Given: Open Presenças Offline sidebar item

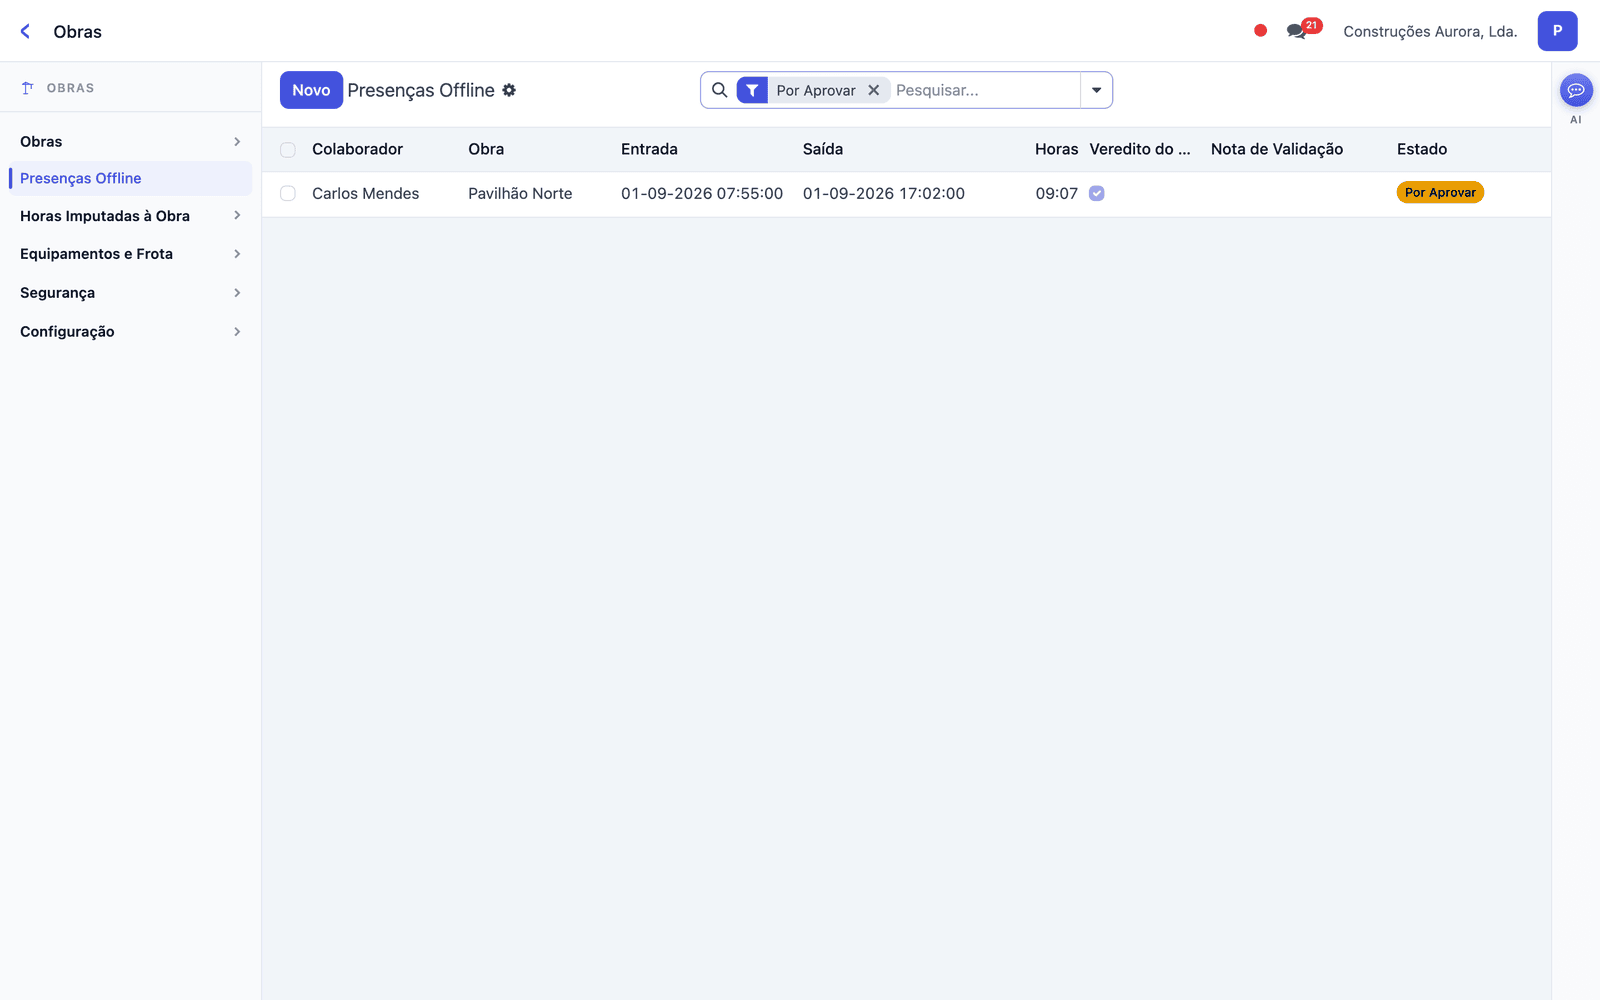Looking at the screenshot, I should point(130,178).
